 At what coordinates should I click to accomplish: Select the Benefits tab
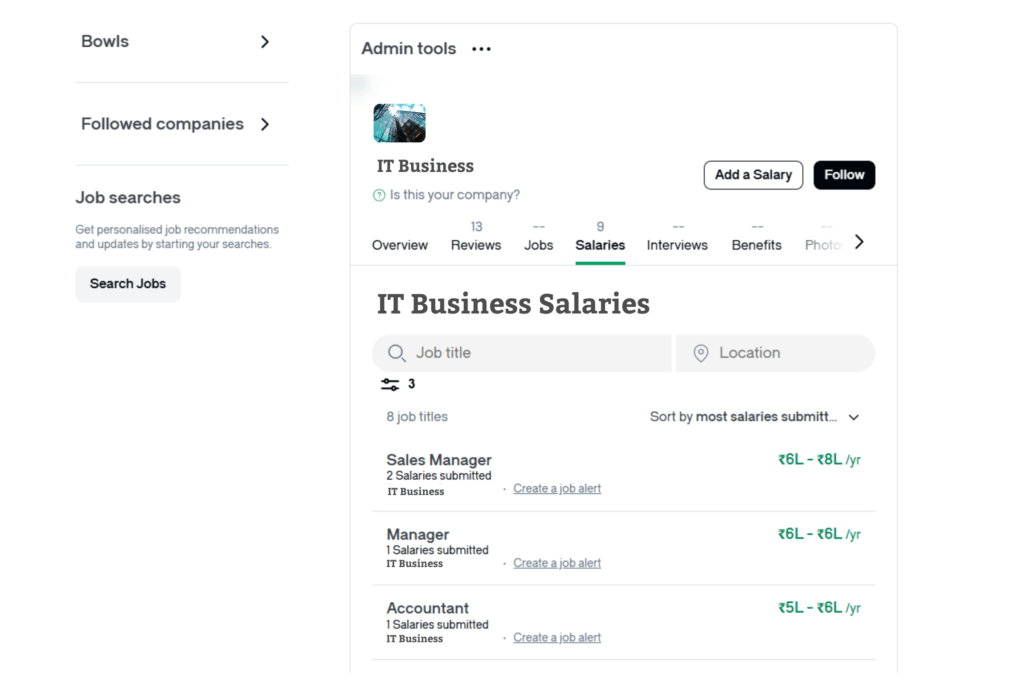click(x=756, y=245)
